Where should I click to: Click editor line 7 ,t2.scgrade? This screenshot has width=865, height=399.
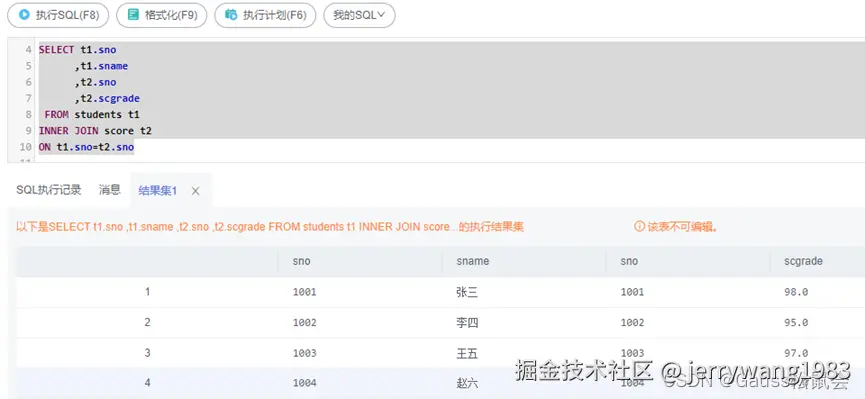pos(107,99)
